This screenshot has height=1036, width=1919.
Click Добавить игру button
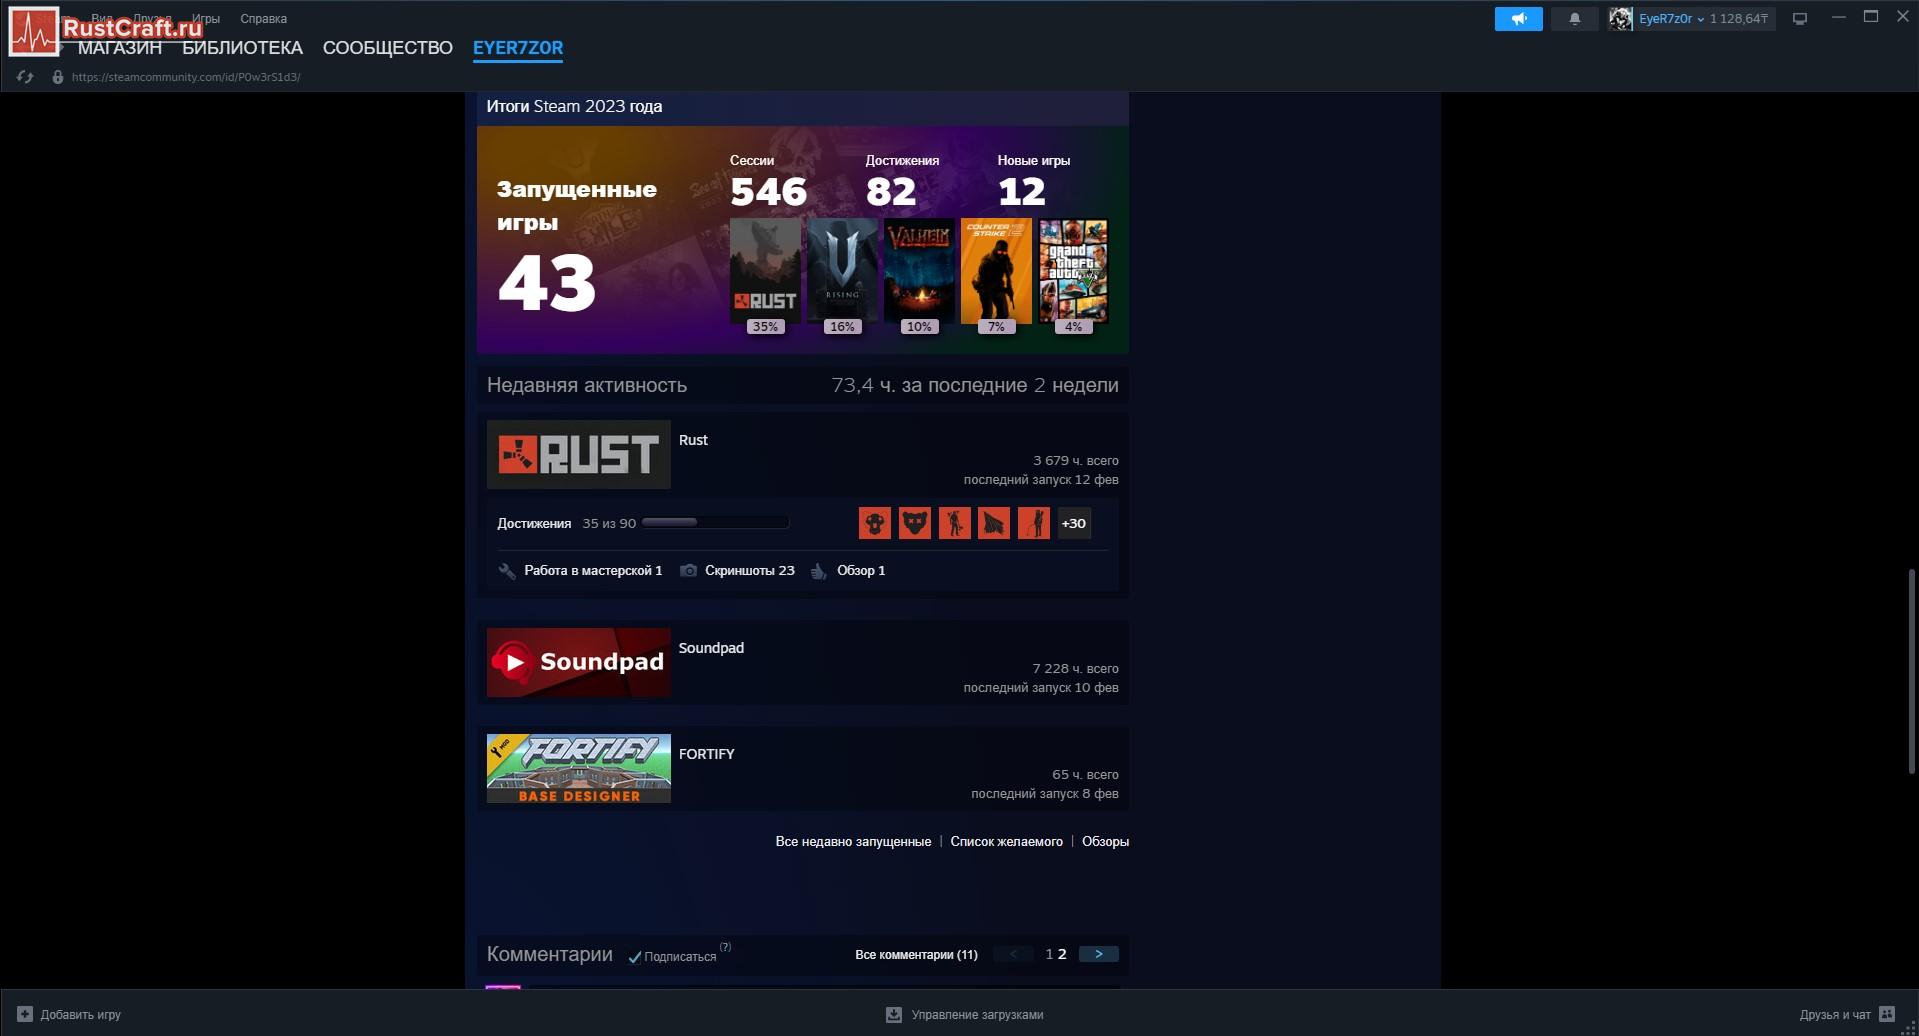pyautogui.click(x=69, y=1014)
